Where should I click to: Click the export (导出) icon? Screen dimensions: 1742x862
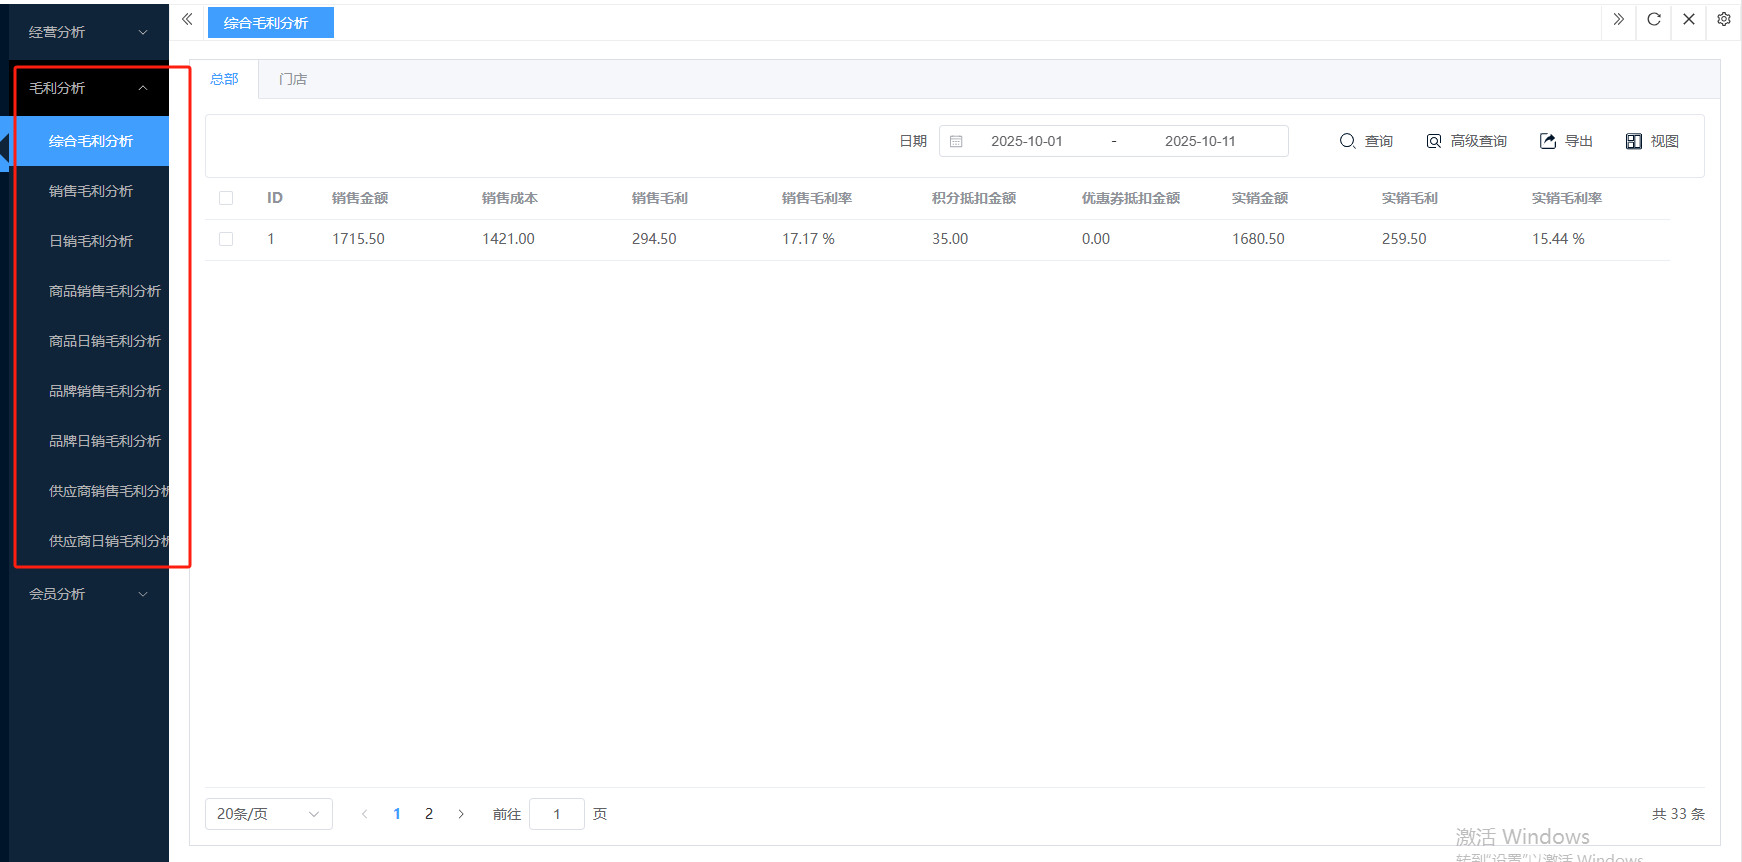coord(1548,141)
